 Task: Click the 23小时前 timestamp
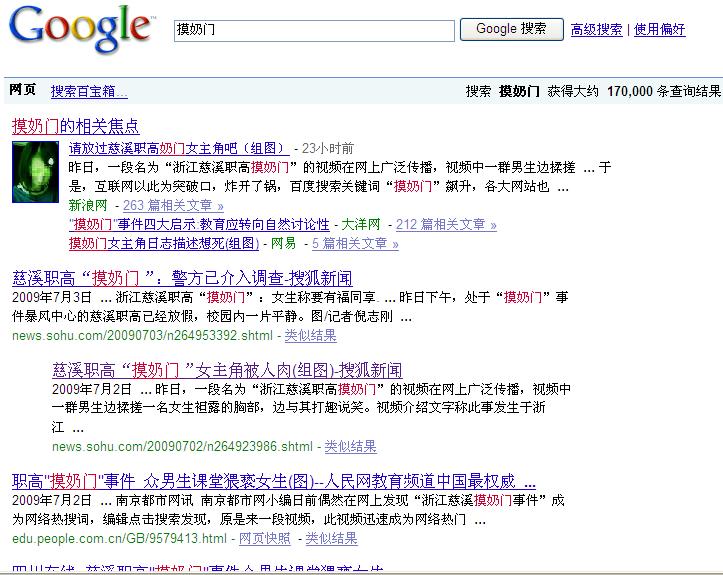click(x=328, y=148)
